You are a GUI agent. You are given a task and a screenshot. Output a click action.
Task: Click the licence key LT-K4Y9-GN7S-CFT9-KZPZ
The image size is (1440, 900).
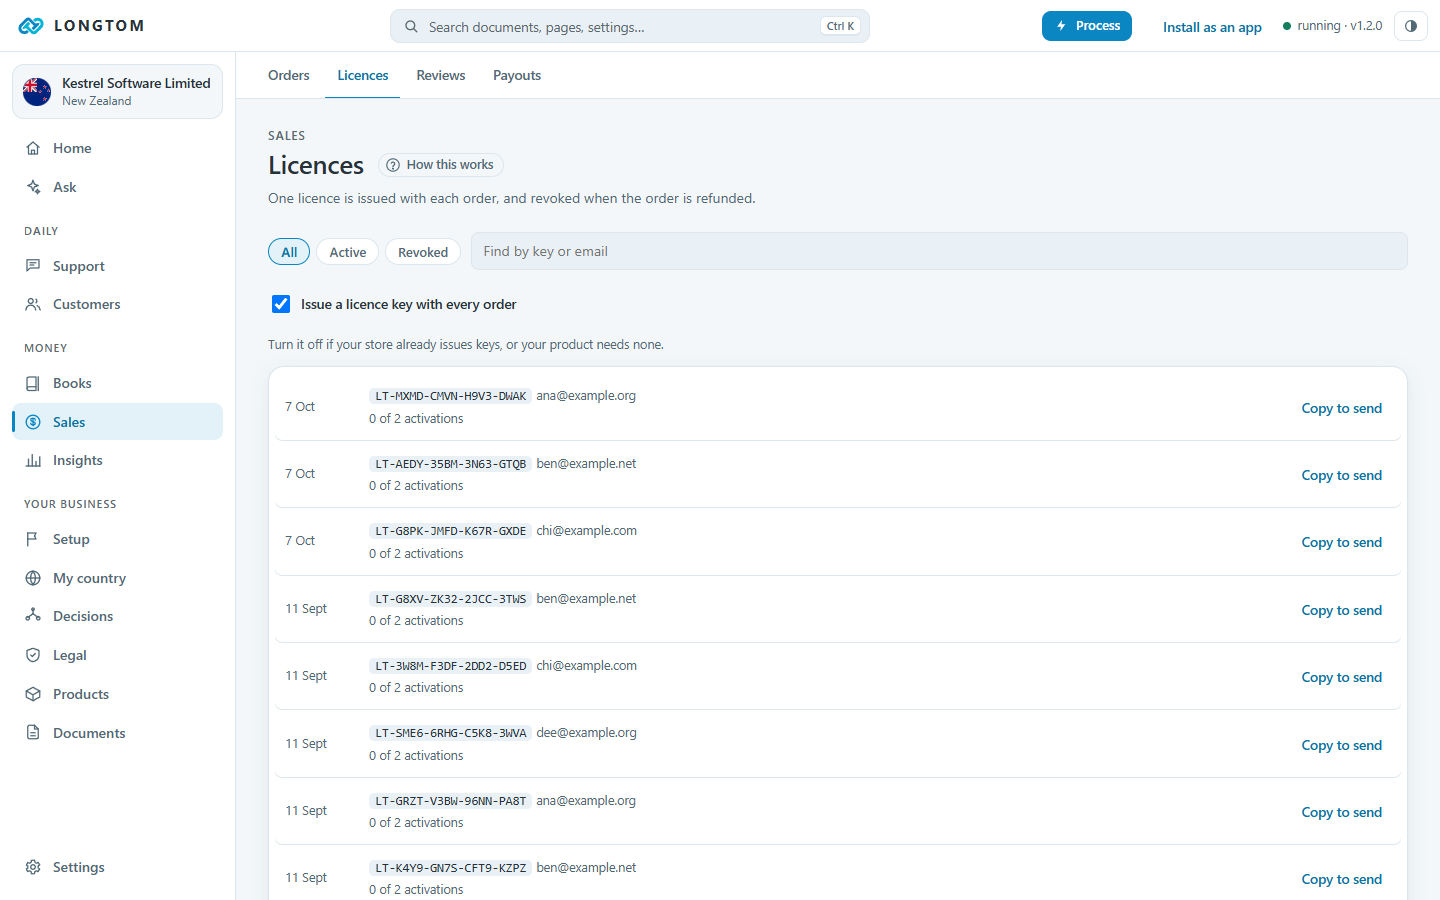[451, 868]
